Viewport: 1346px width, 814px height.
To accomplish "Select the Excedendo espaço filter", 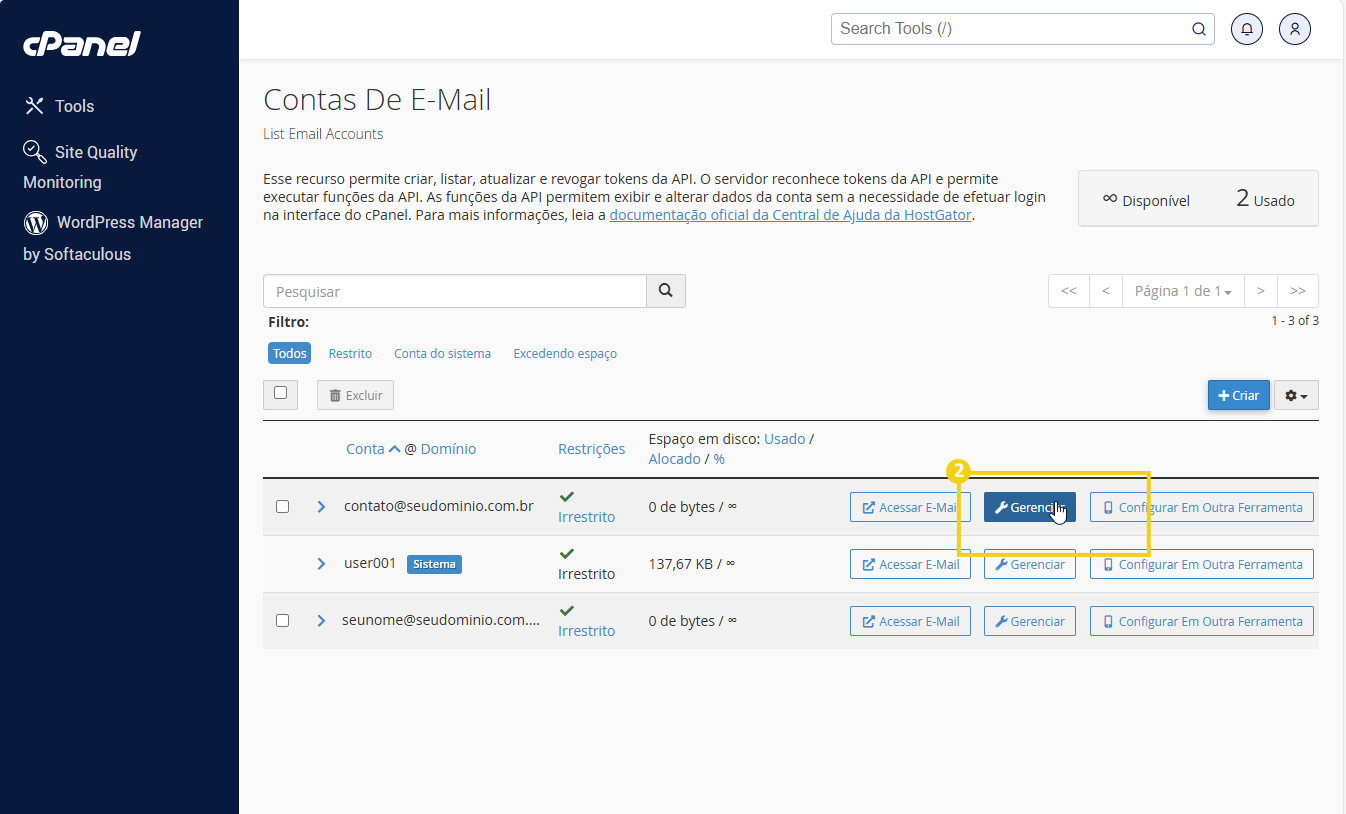I will (x=565, y=353).
